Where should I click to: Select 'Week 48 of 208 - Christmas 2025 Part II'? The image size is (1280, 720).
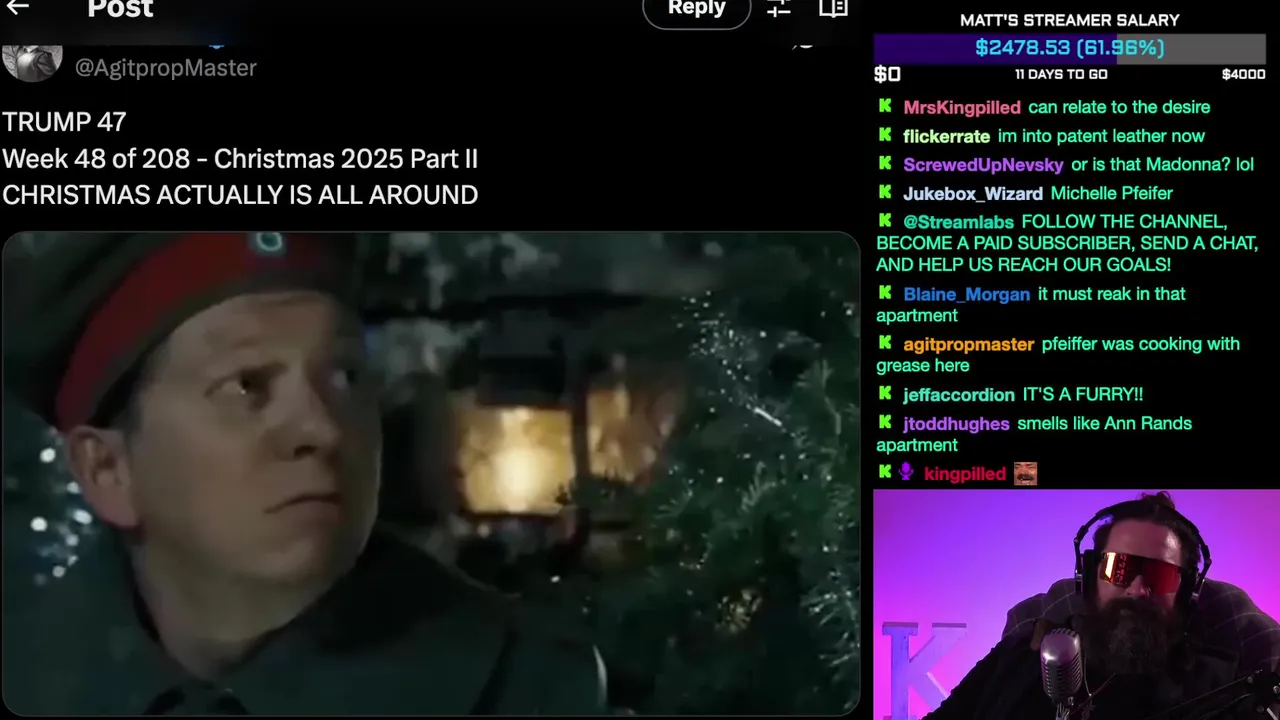click(240, 159)
